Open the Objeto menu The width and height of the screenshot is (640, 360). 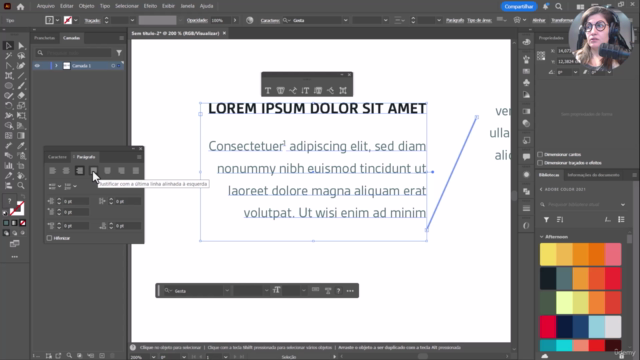[86, 6]
